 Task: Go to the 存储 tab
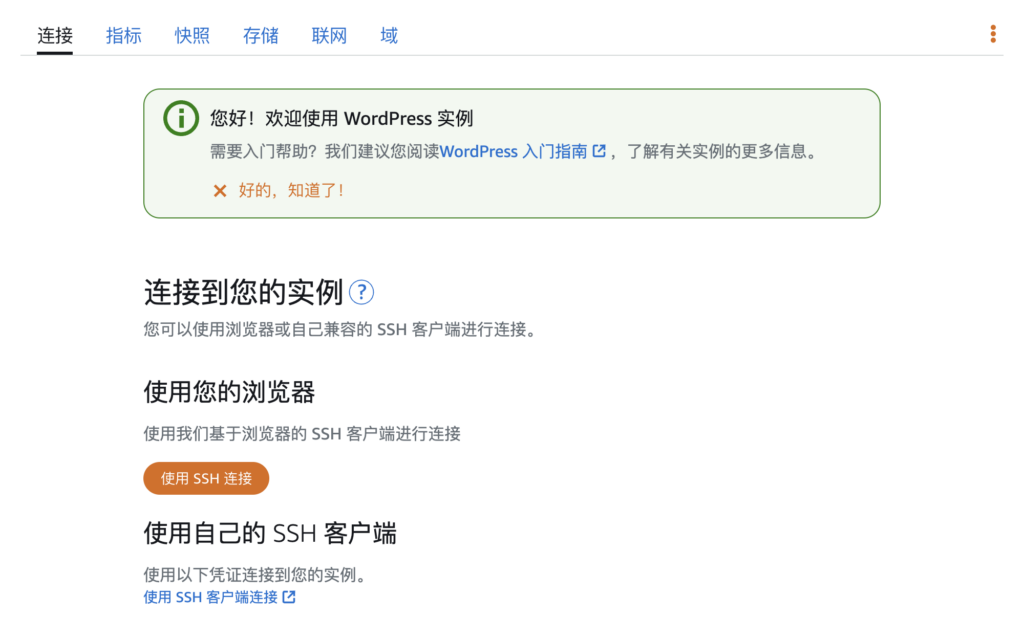pyautogui.click(x=261, y=35)
